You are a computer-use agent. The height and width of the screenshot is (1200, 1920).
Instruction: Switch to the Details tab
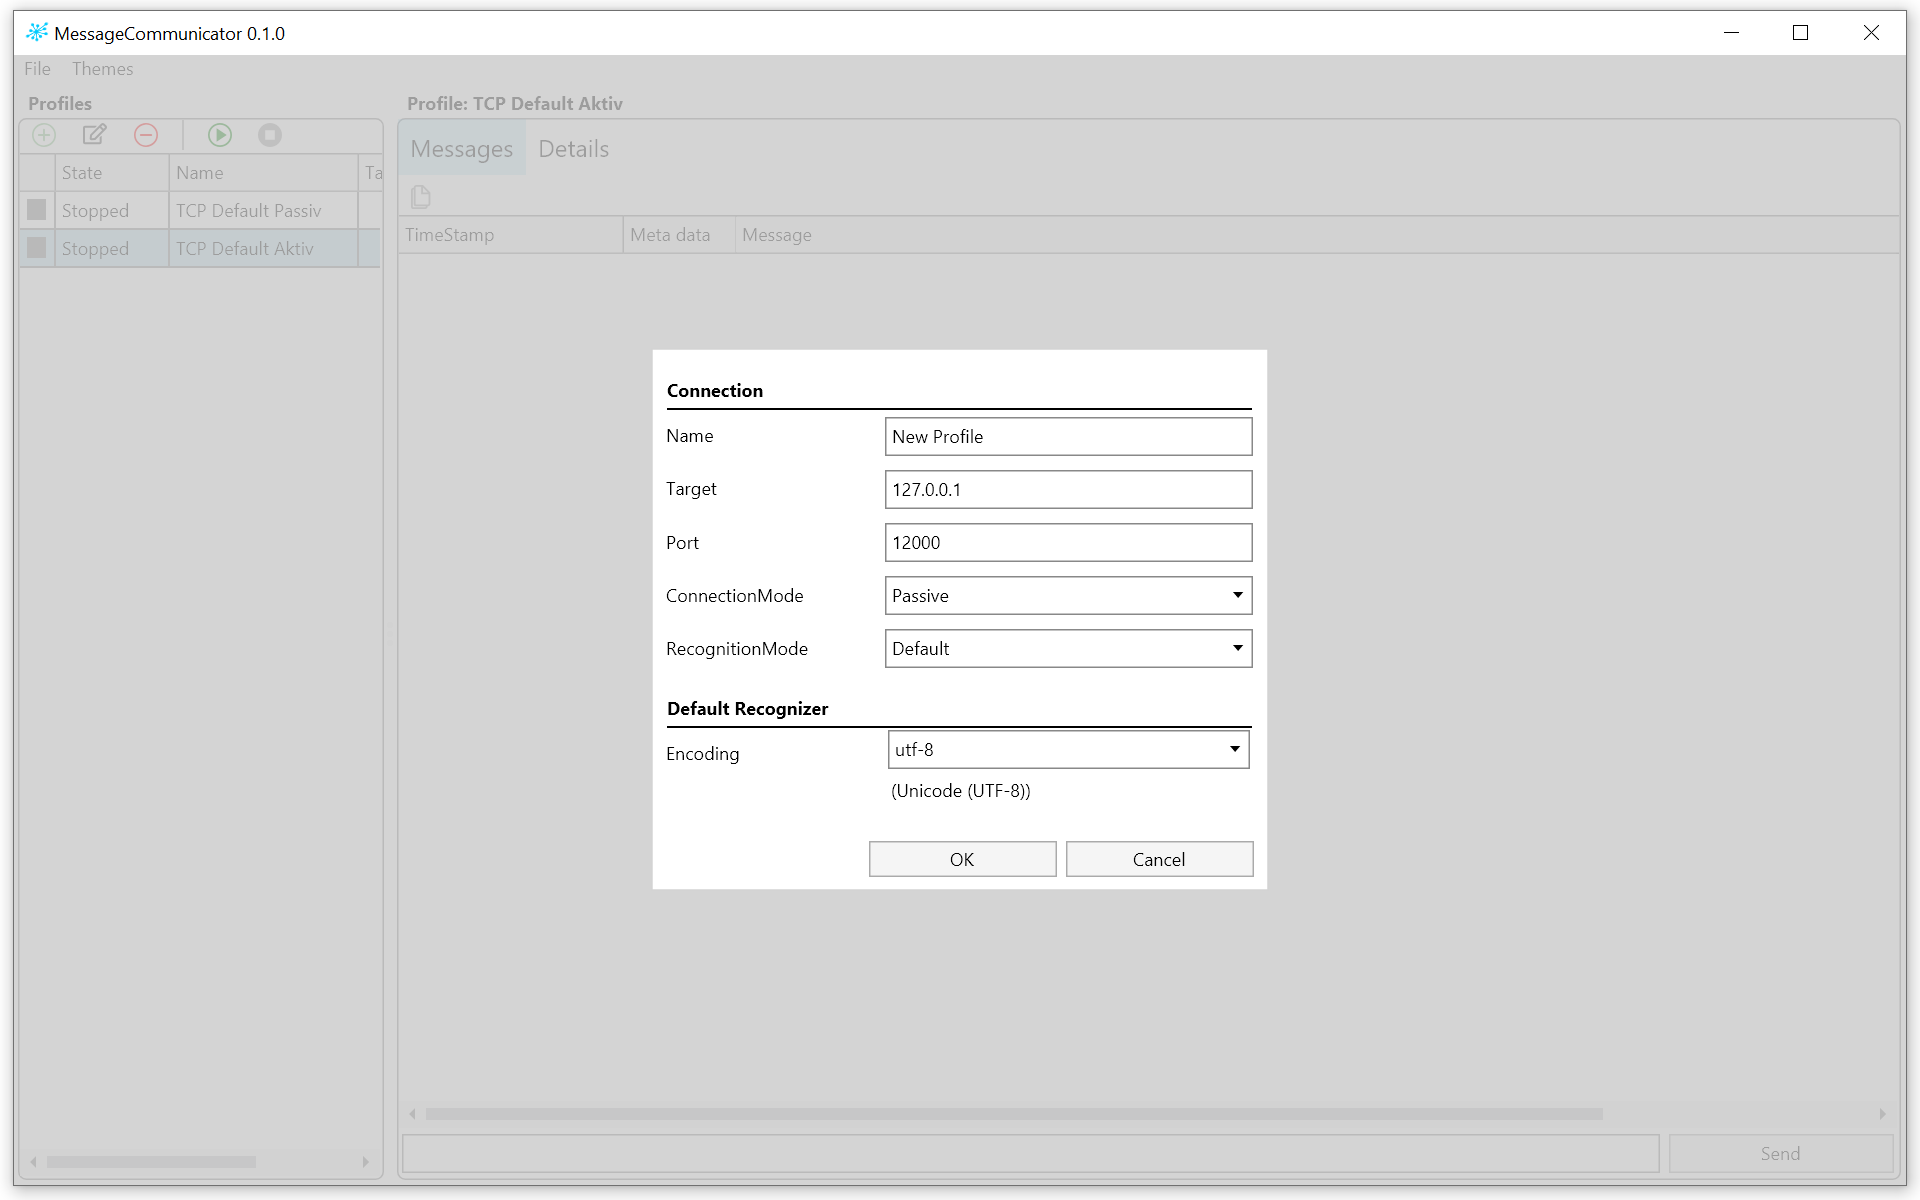[573, 149]
